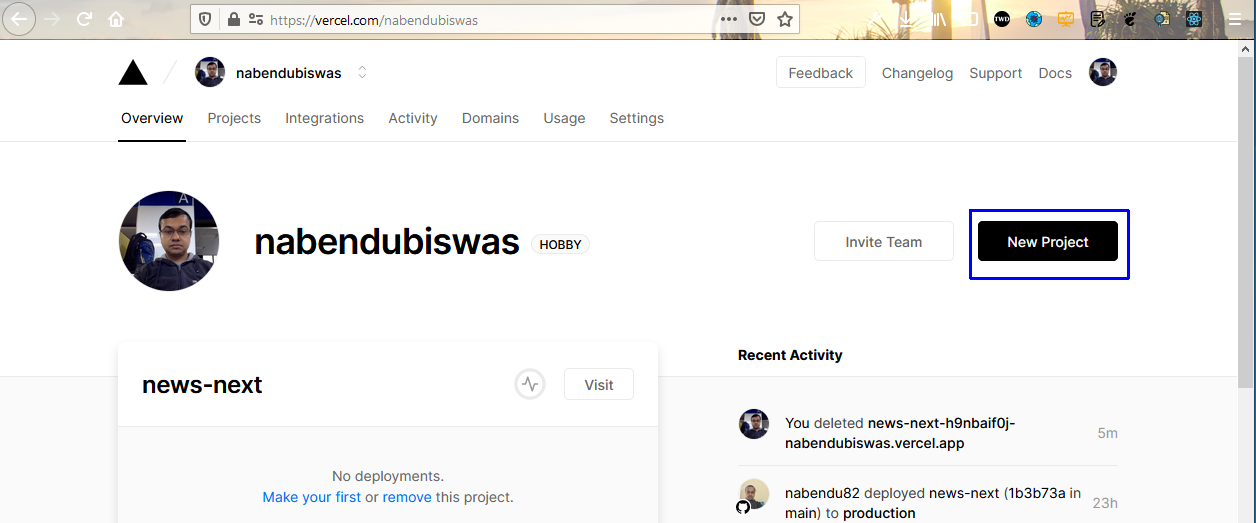1256x523 pixels.
Task: Reload the page with the refresh icon
Action: [x=85, y=19]
